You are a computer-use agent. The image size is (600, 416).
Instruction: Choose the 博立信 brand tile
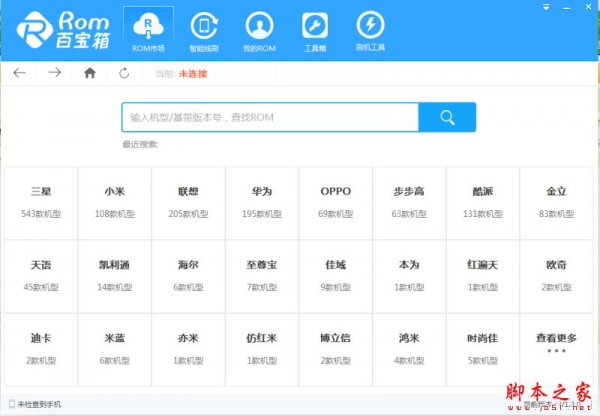pos(336,350)
